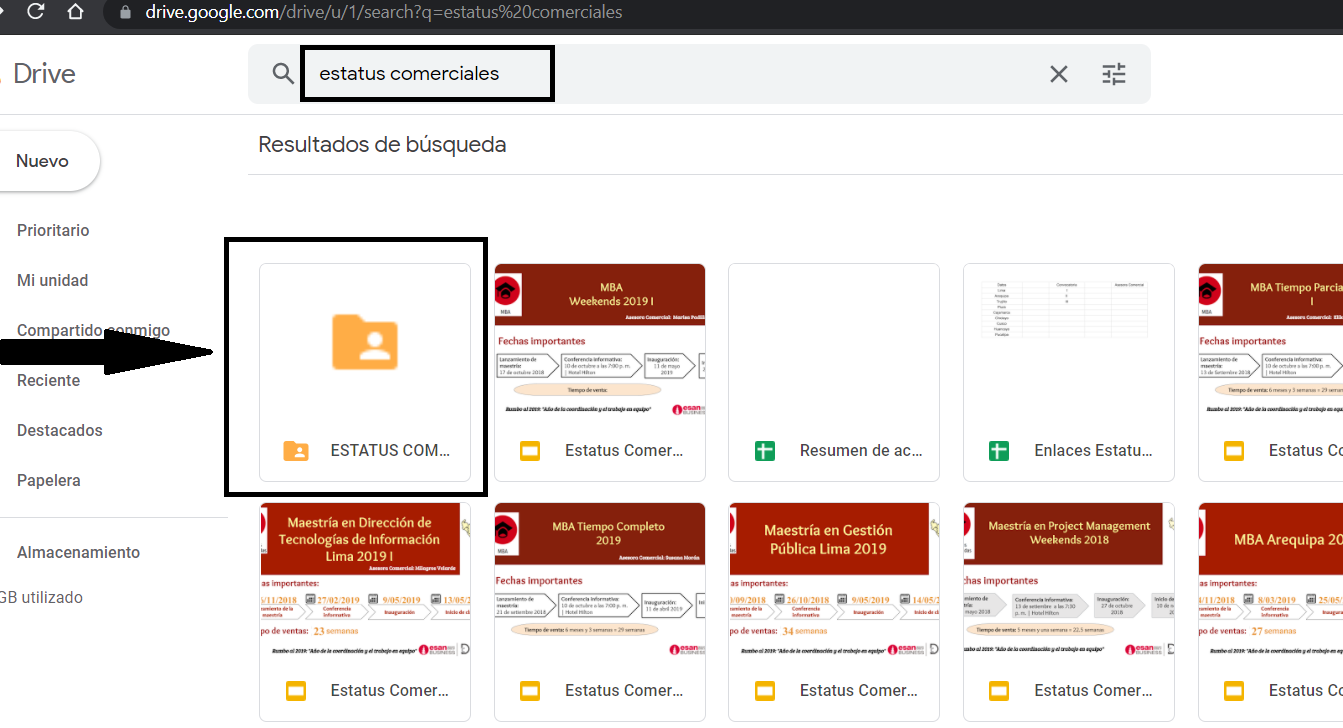This screenshot has width=1343, height=728.
Task: Open the search filter options icon
Action: tap(1114, 74)
